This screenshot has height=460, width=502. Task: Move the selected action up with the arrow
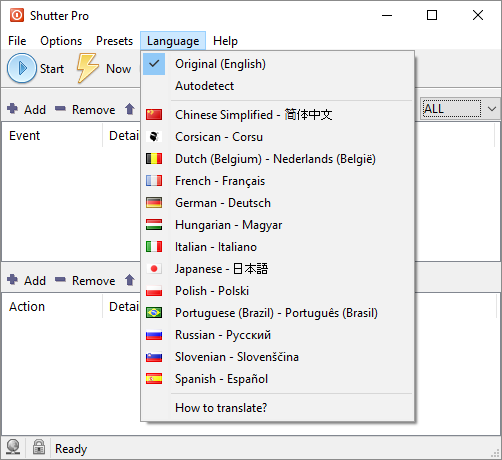[130, 280]
